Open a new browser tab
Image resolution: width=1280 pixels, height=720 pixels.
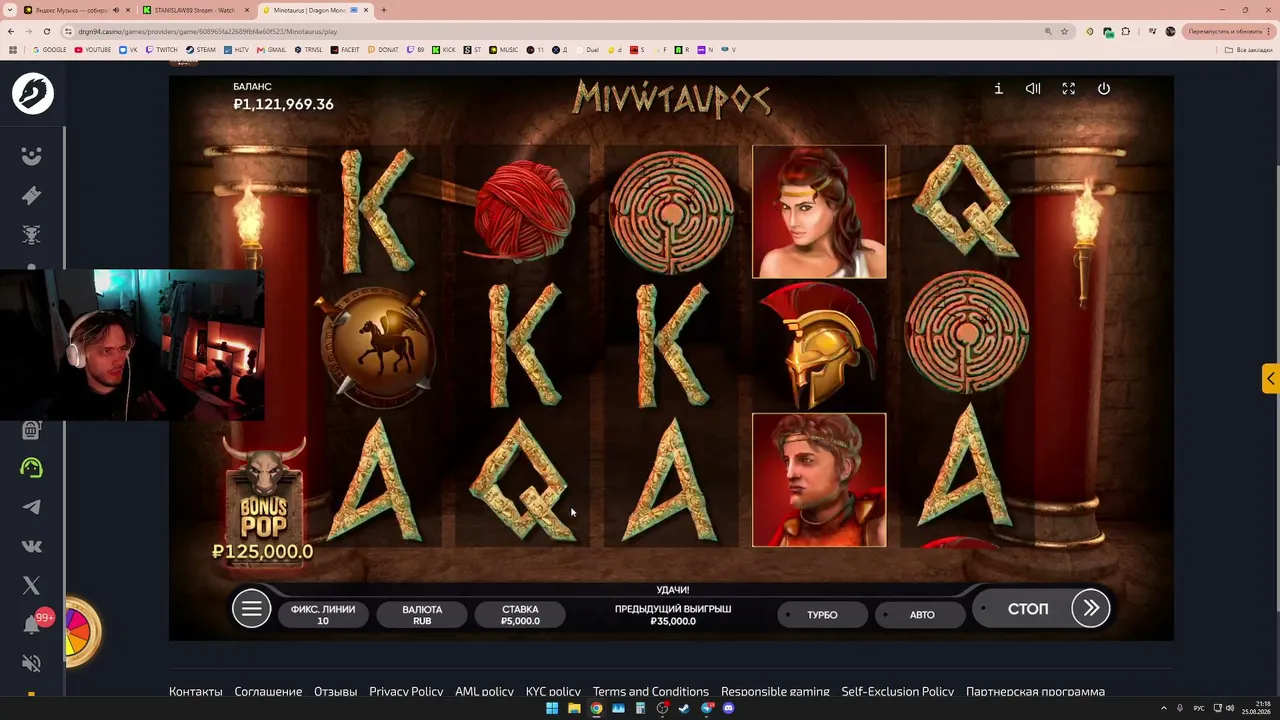[x=384, y=10]
